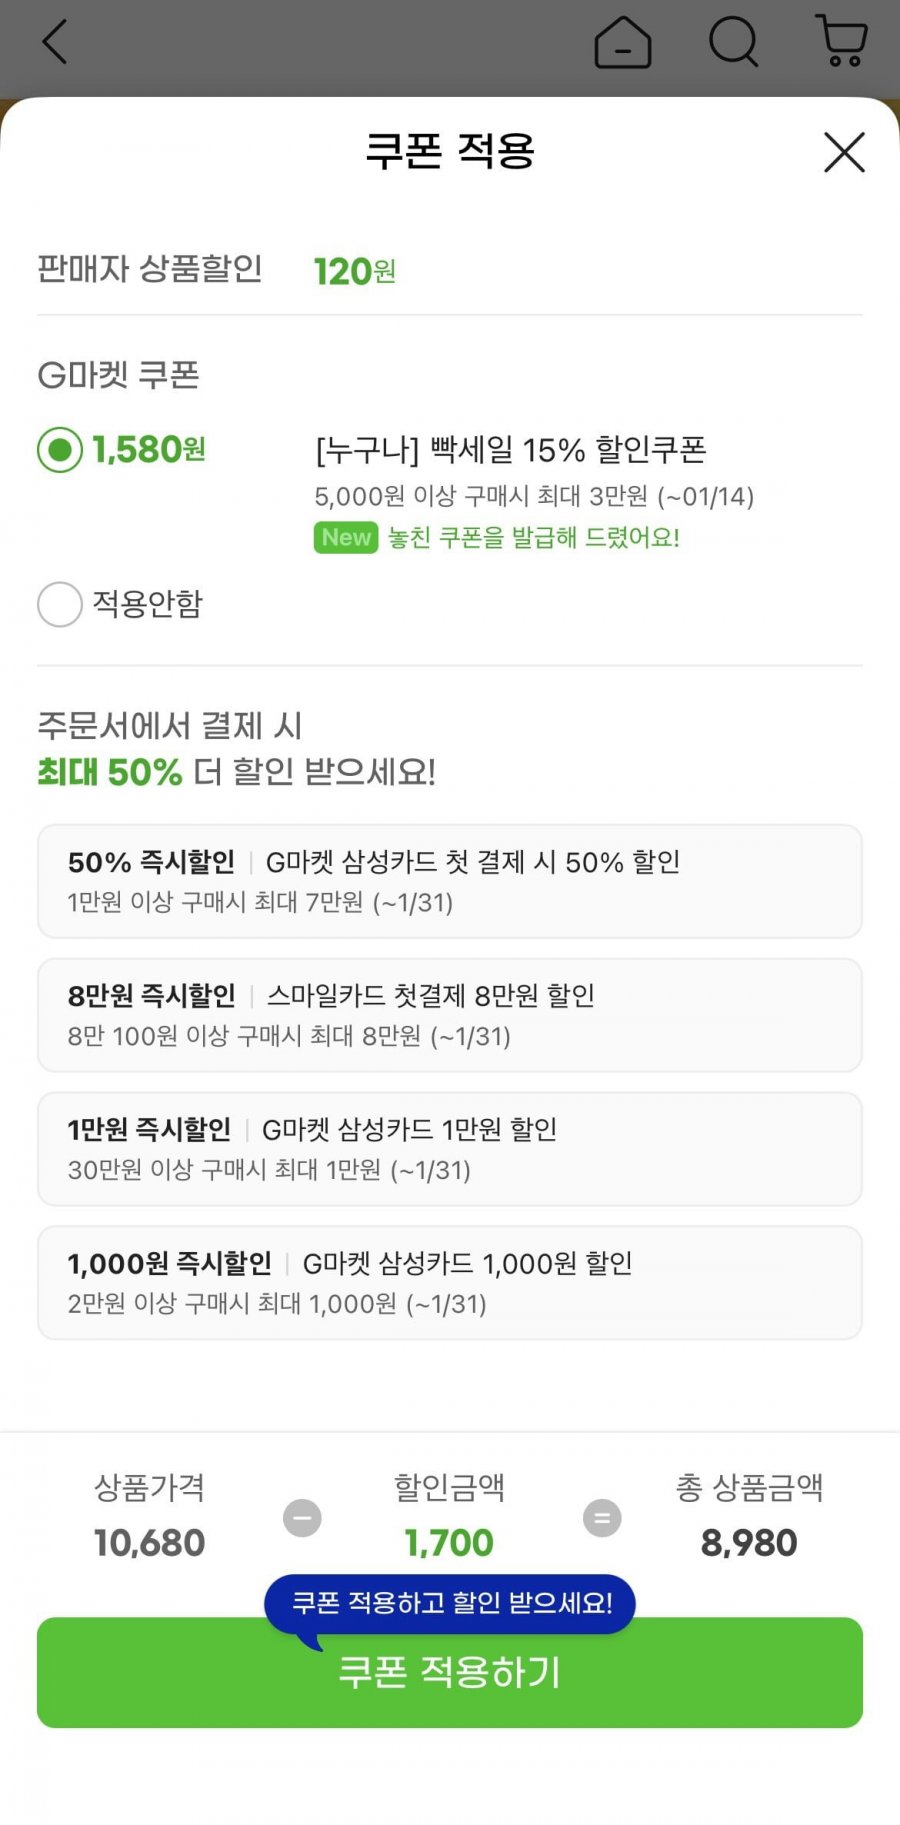Select the 적용안함 radio option
The width and height of the screenshot is (900, 1825).
click(x=60, y=604)
